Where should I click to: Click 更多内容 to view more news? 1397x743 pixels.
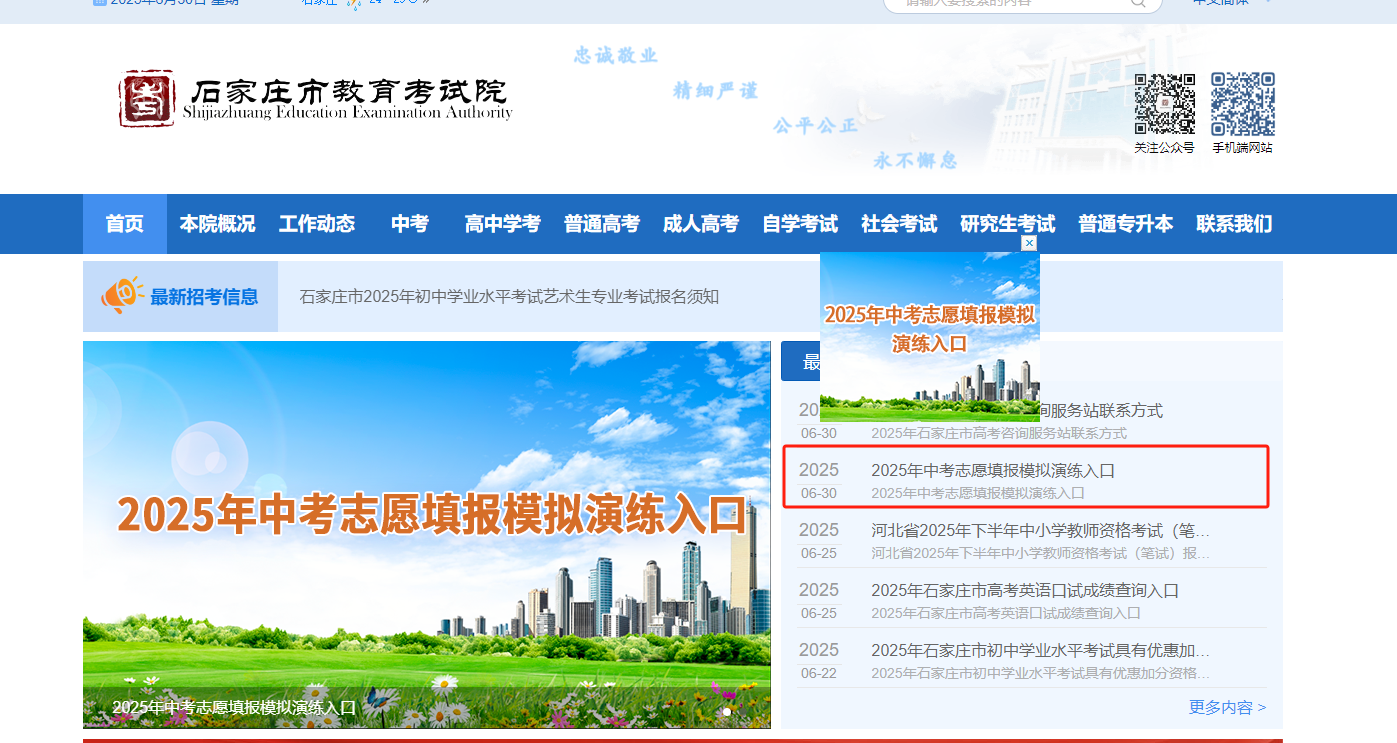(1227, 708)
